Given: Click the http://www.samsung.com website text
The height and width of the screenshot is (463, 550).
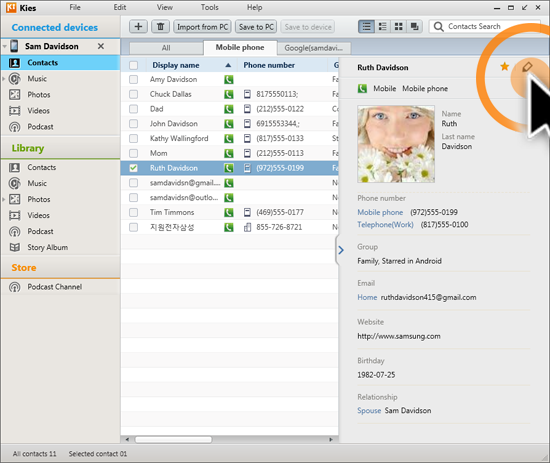Looking at the screenshot, I should (399, 336).
